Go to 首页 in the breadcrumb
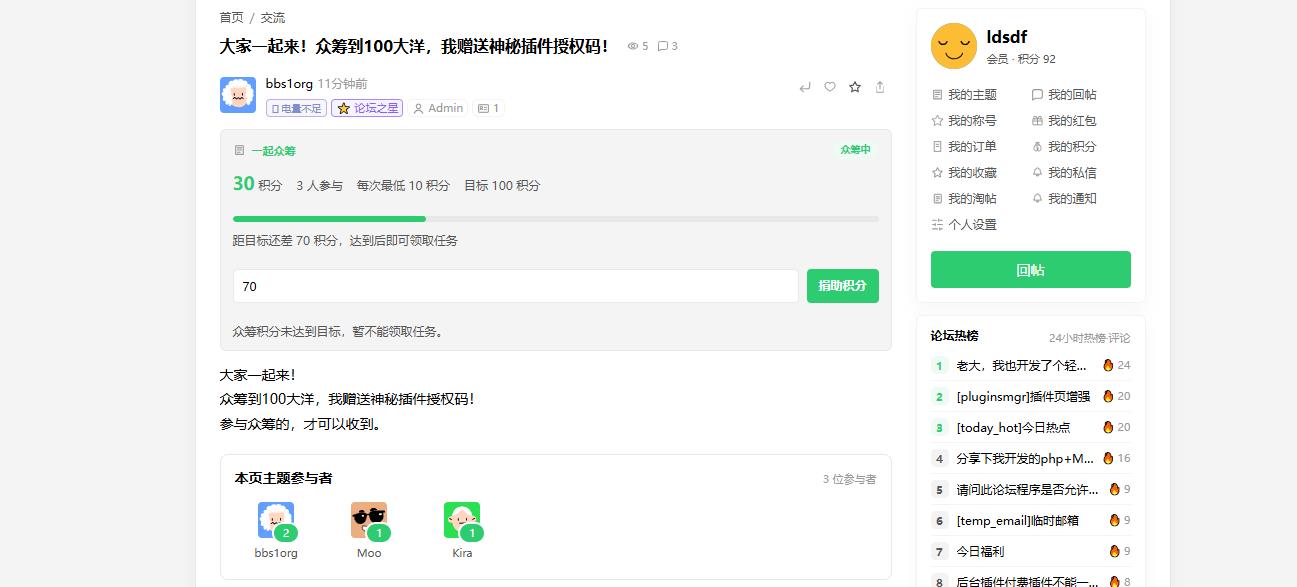This screenshot has height=587, width=1297. 231,18
